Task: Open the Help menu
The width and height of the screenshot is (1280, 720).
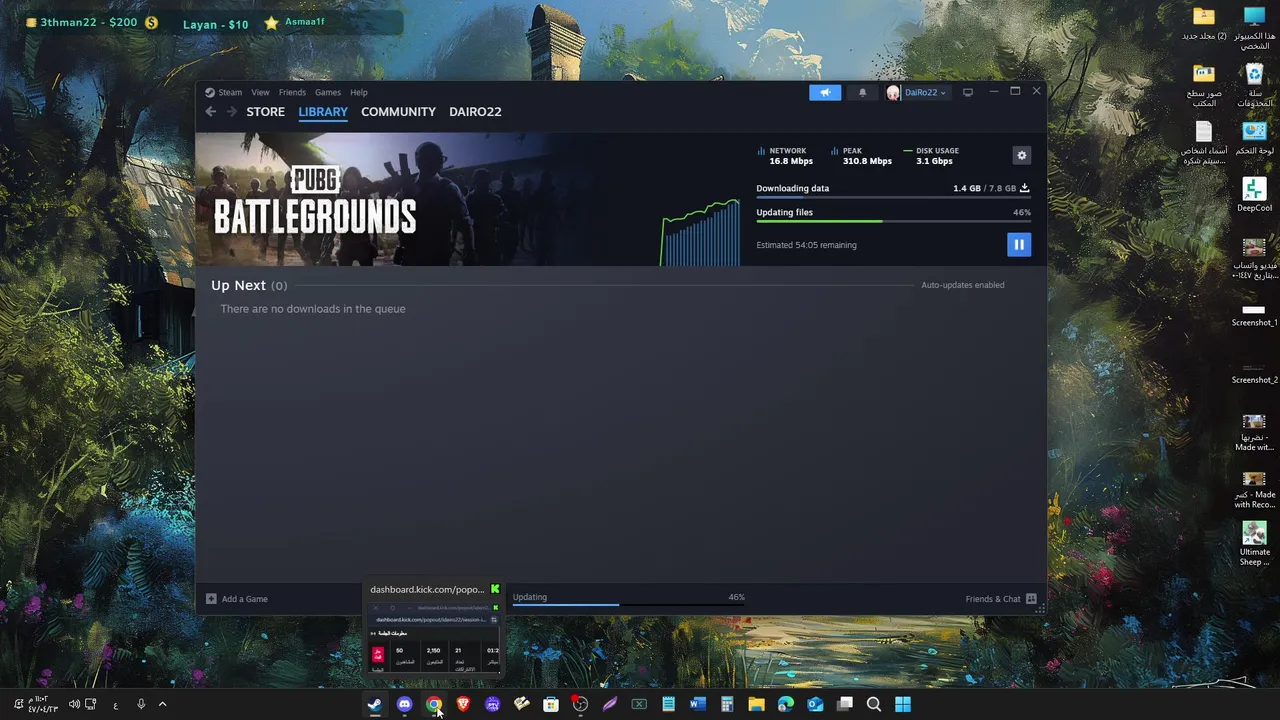Action: pos(358,92)
